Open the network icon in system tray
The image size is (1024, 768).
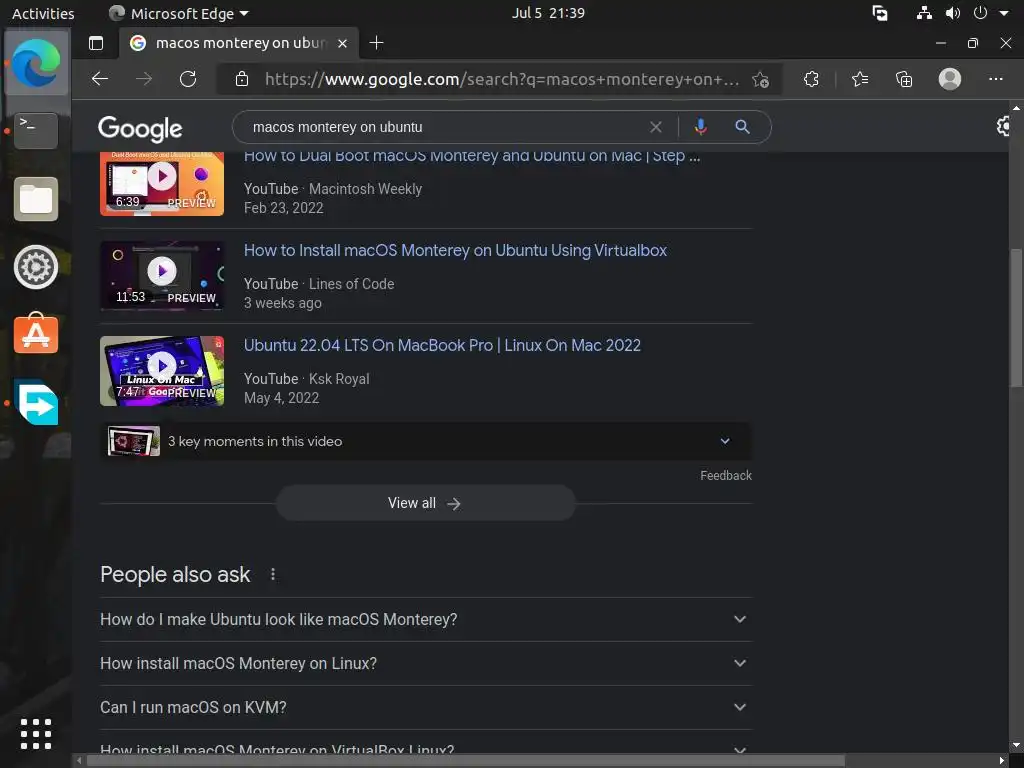click(924, 13)
